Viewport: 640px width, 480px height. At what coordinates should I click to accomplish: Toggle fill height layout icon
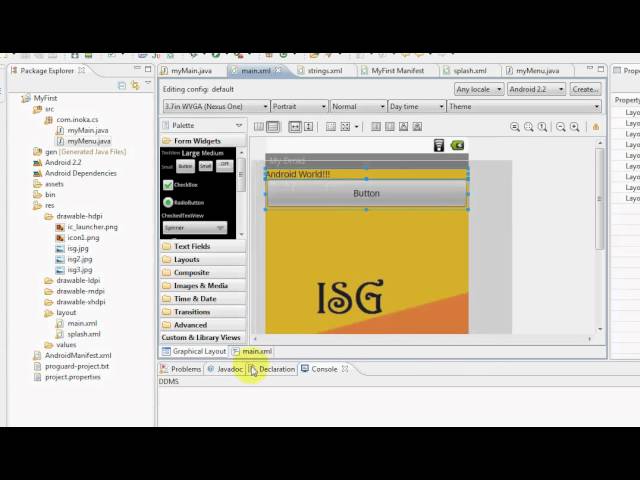(309, 127)
